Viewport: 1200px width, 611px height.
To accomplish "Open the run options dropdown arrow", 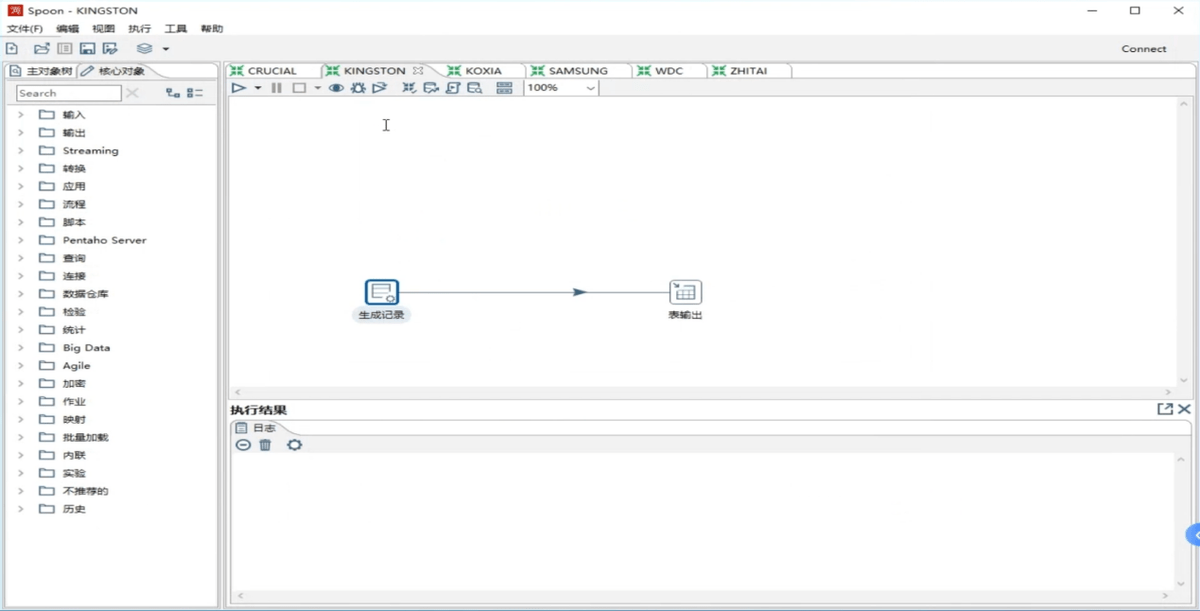I will 257,88.
